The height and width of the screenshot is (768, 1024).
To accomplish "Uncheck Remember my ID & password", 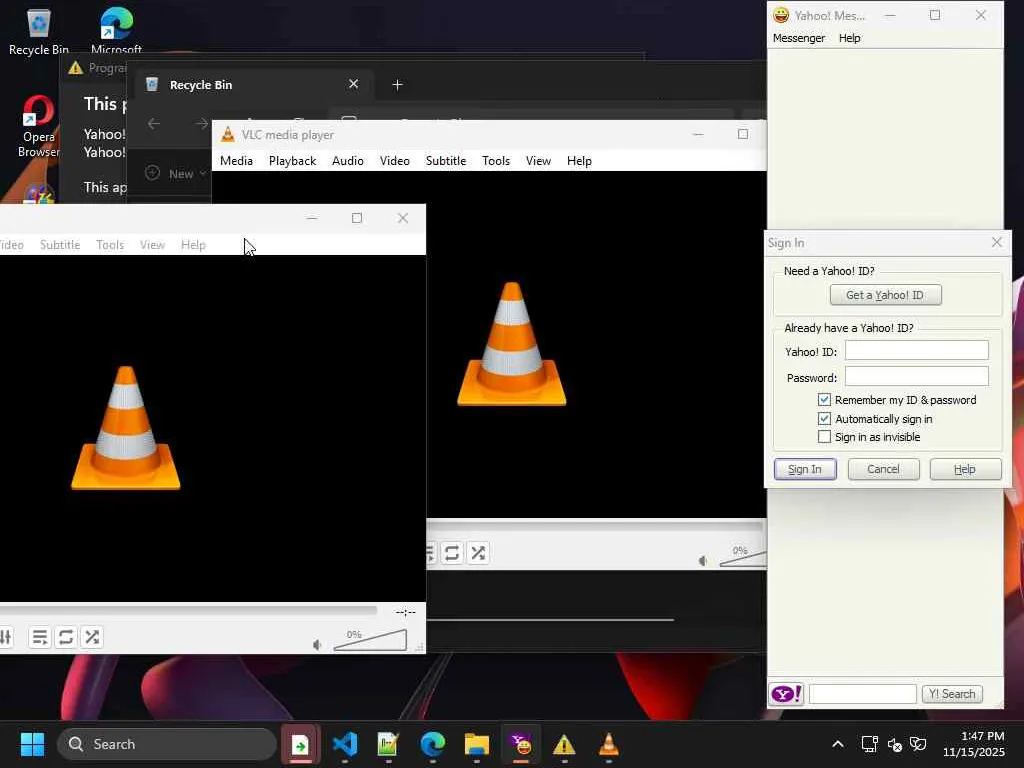I will [824, 400].
